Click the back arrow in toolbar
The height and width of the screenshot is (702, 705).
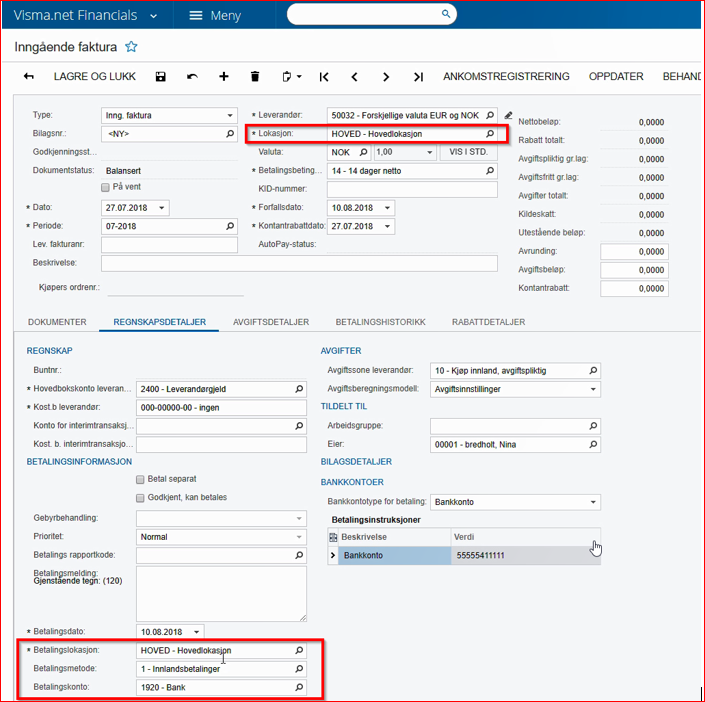(x=28, y=76)
